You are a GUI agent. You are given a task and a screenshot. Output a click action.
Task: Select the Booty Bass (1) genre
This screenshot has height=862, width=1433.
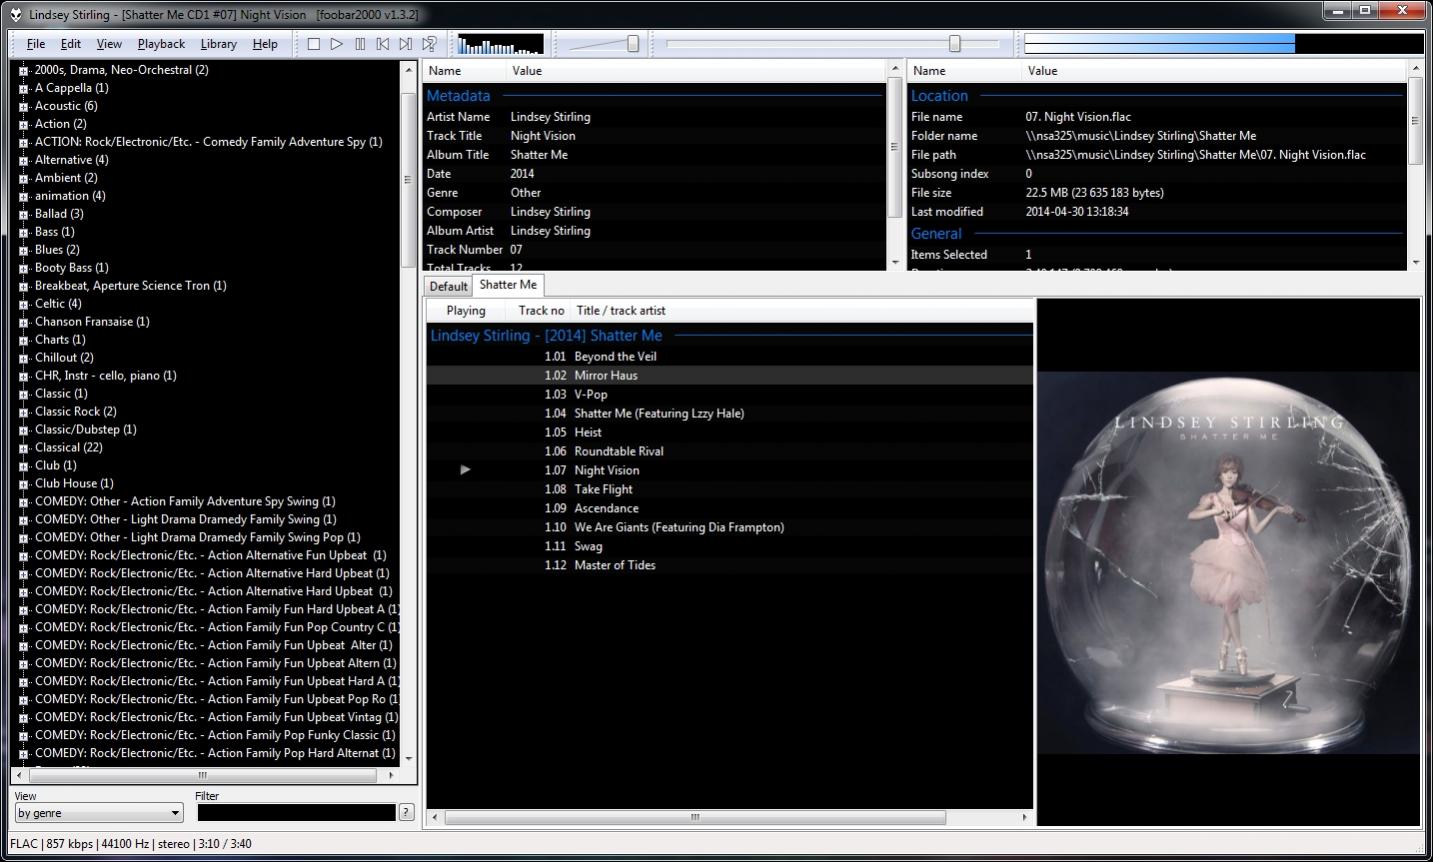tap(72, 268)
